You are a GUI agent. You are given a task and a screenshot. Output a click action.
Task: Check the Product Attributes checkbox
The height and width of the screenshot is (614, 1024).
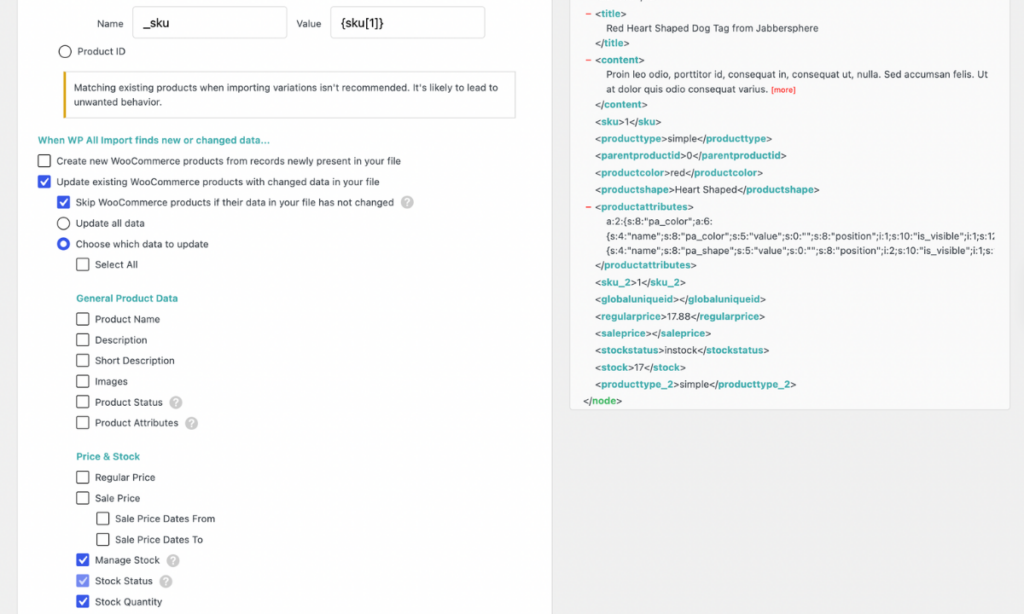pyautogui.click(x=82, y=423)
